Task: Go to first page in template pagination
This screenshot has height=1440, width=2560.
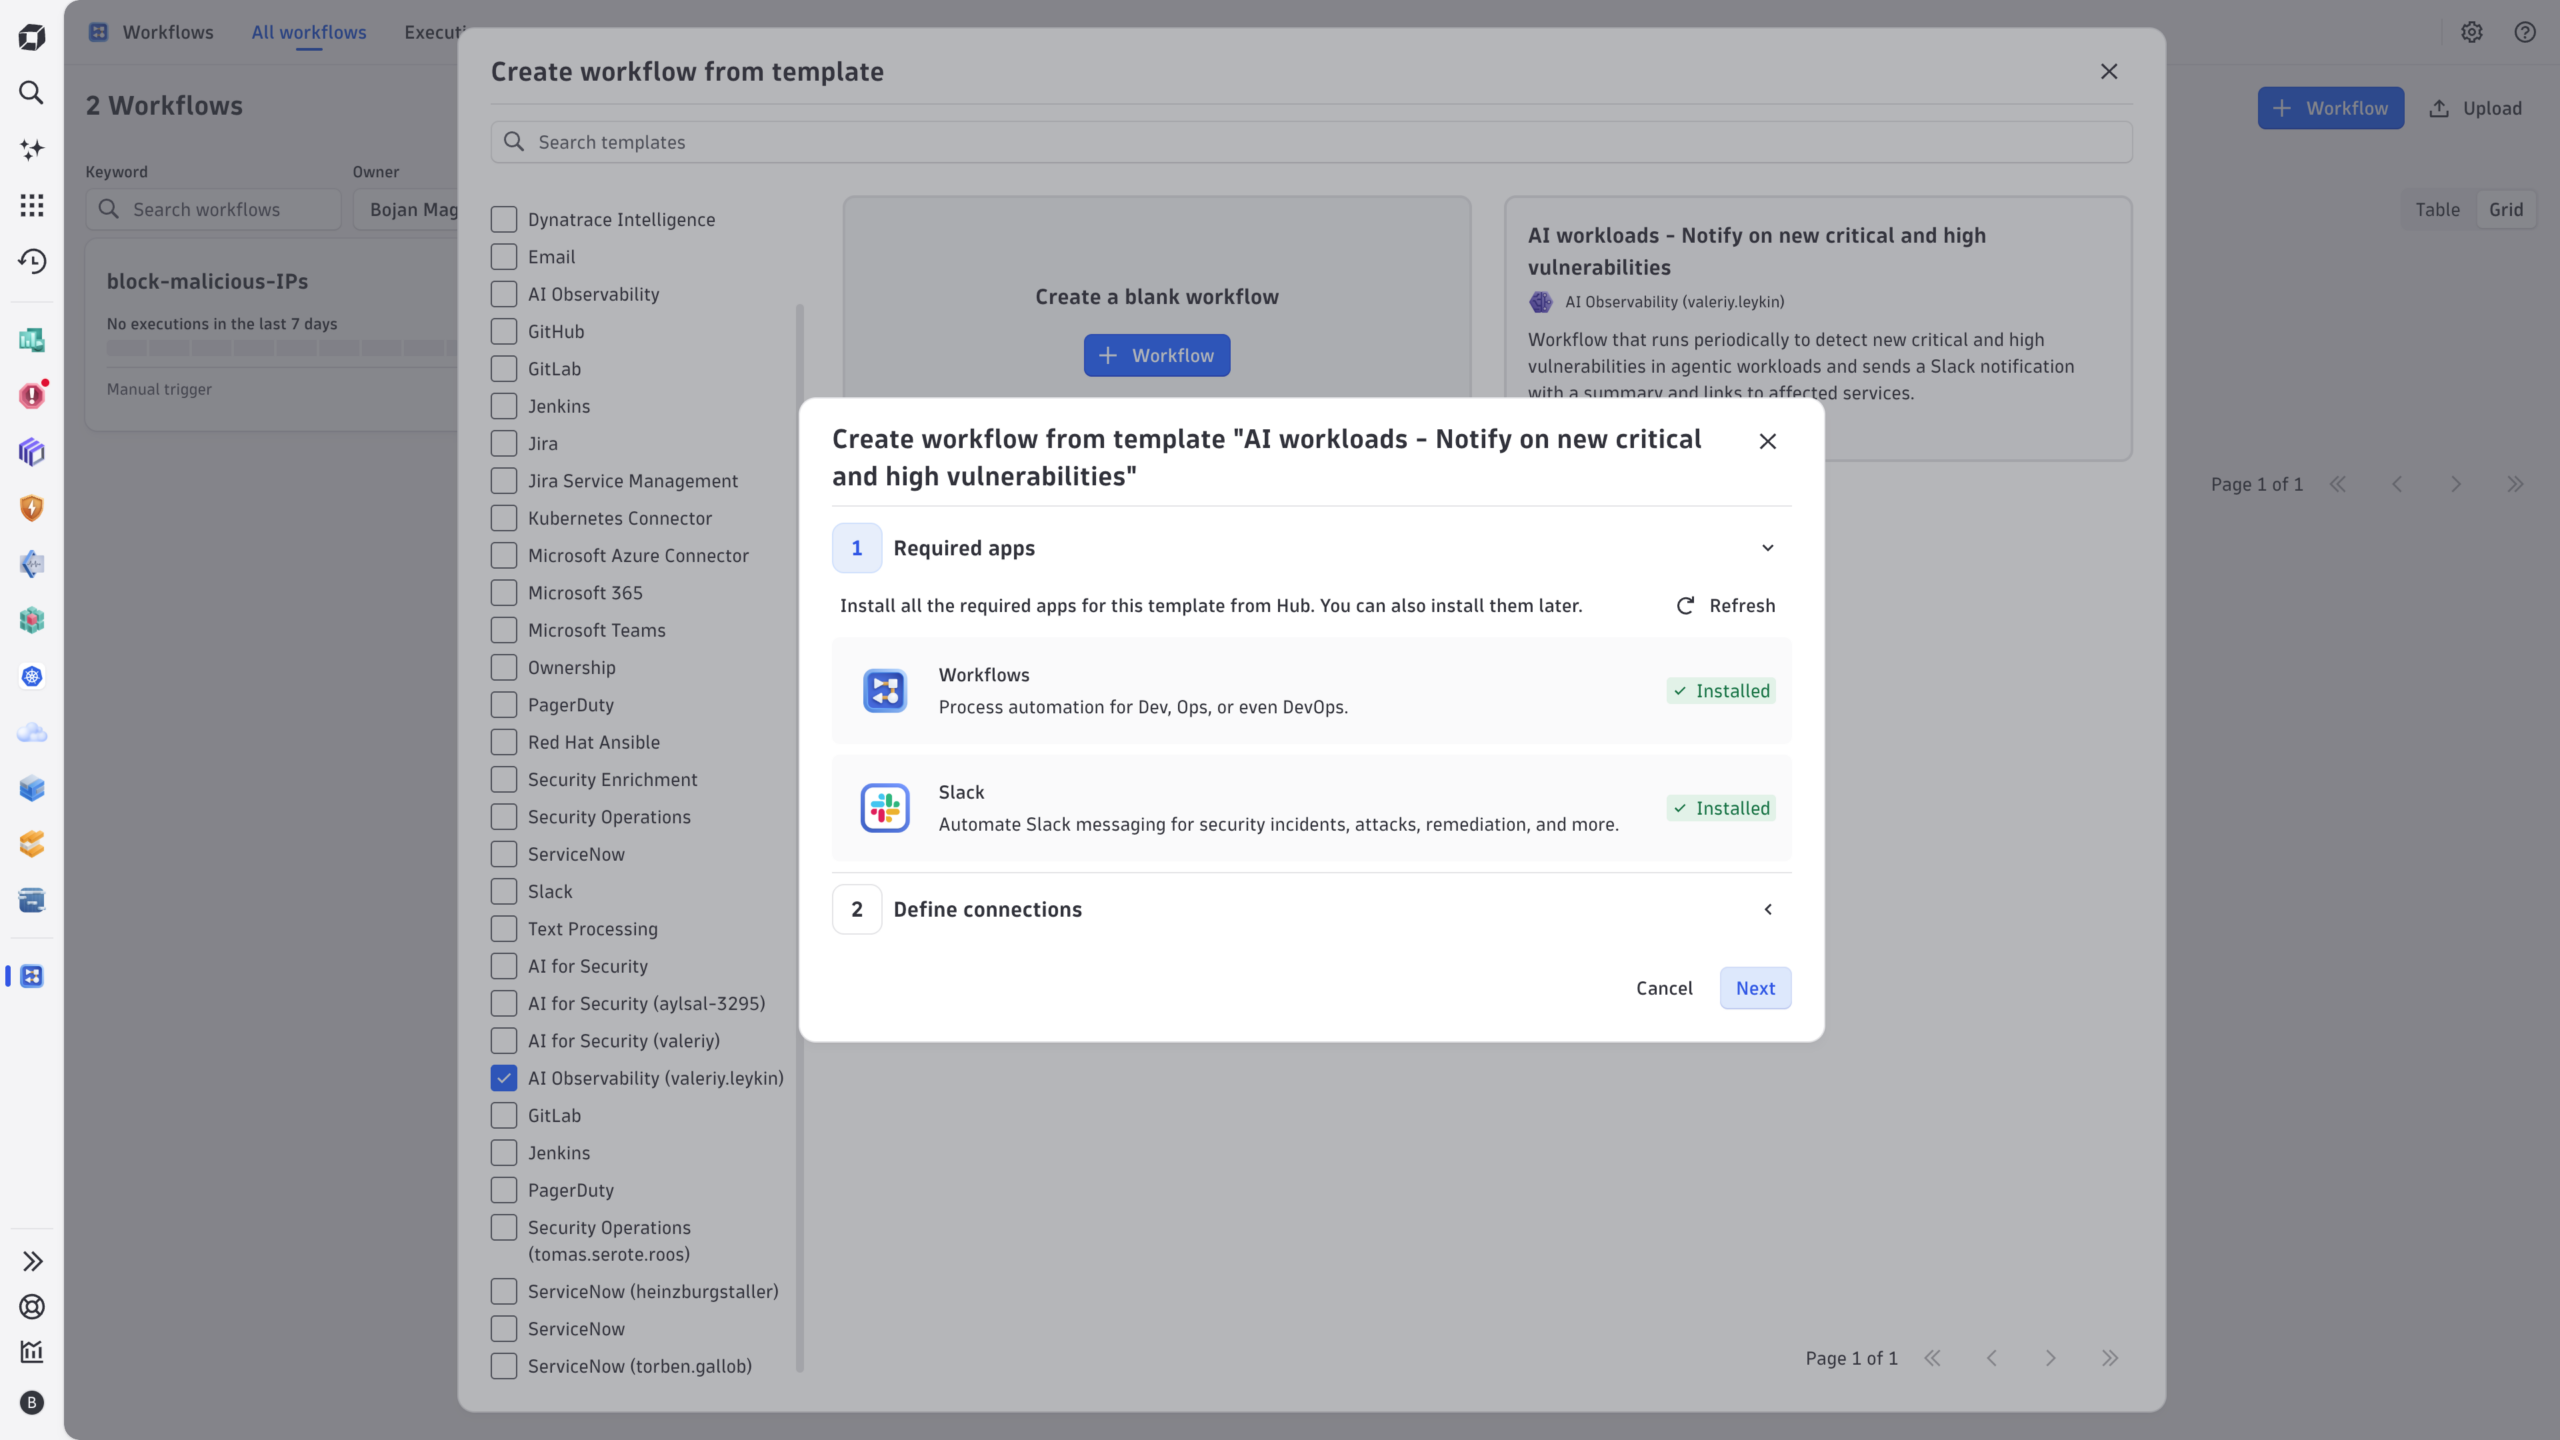Action: (1933, 1358)
